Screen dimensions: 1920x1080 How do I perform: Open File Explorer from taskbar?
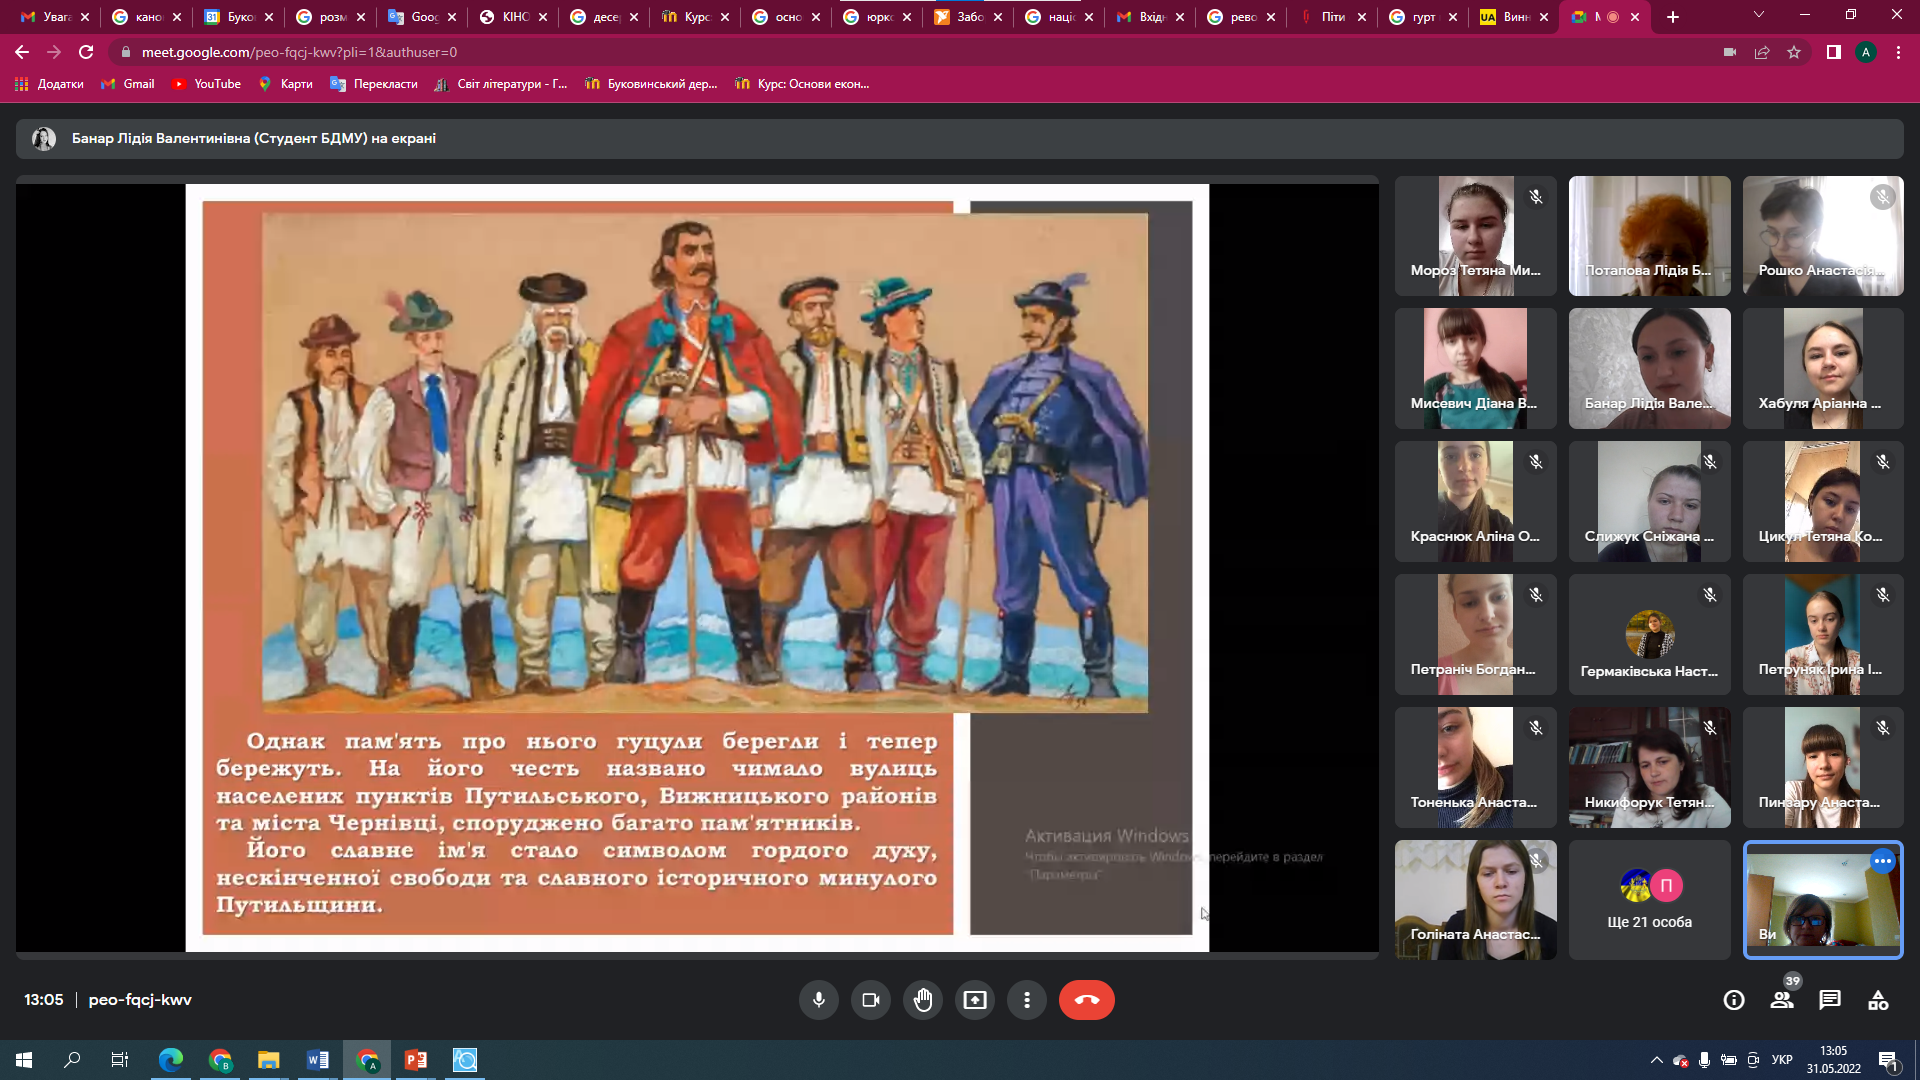tap(268, 1060)
